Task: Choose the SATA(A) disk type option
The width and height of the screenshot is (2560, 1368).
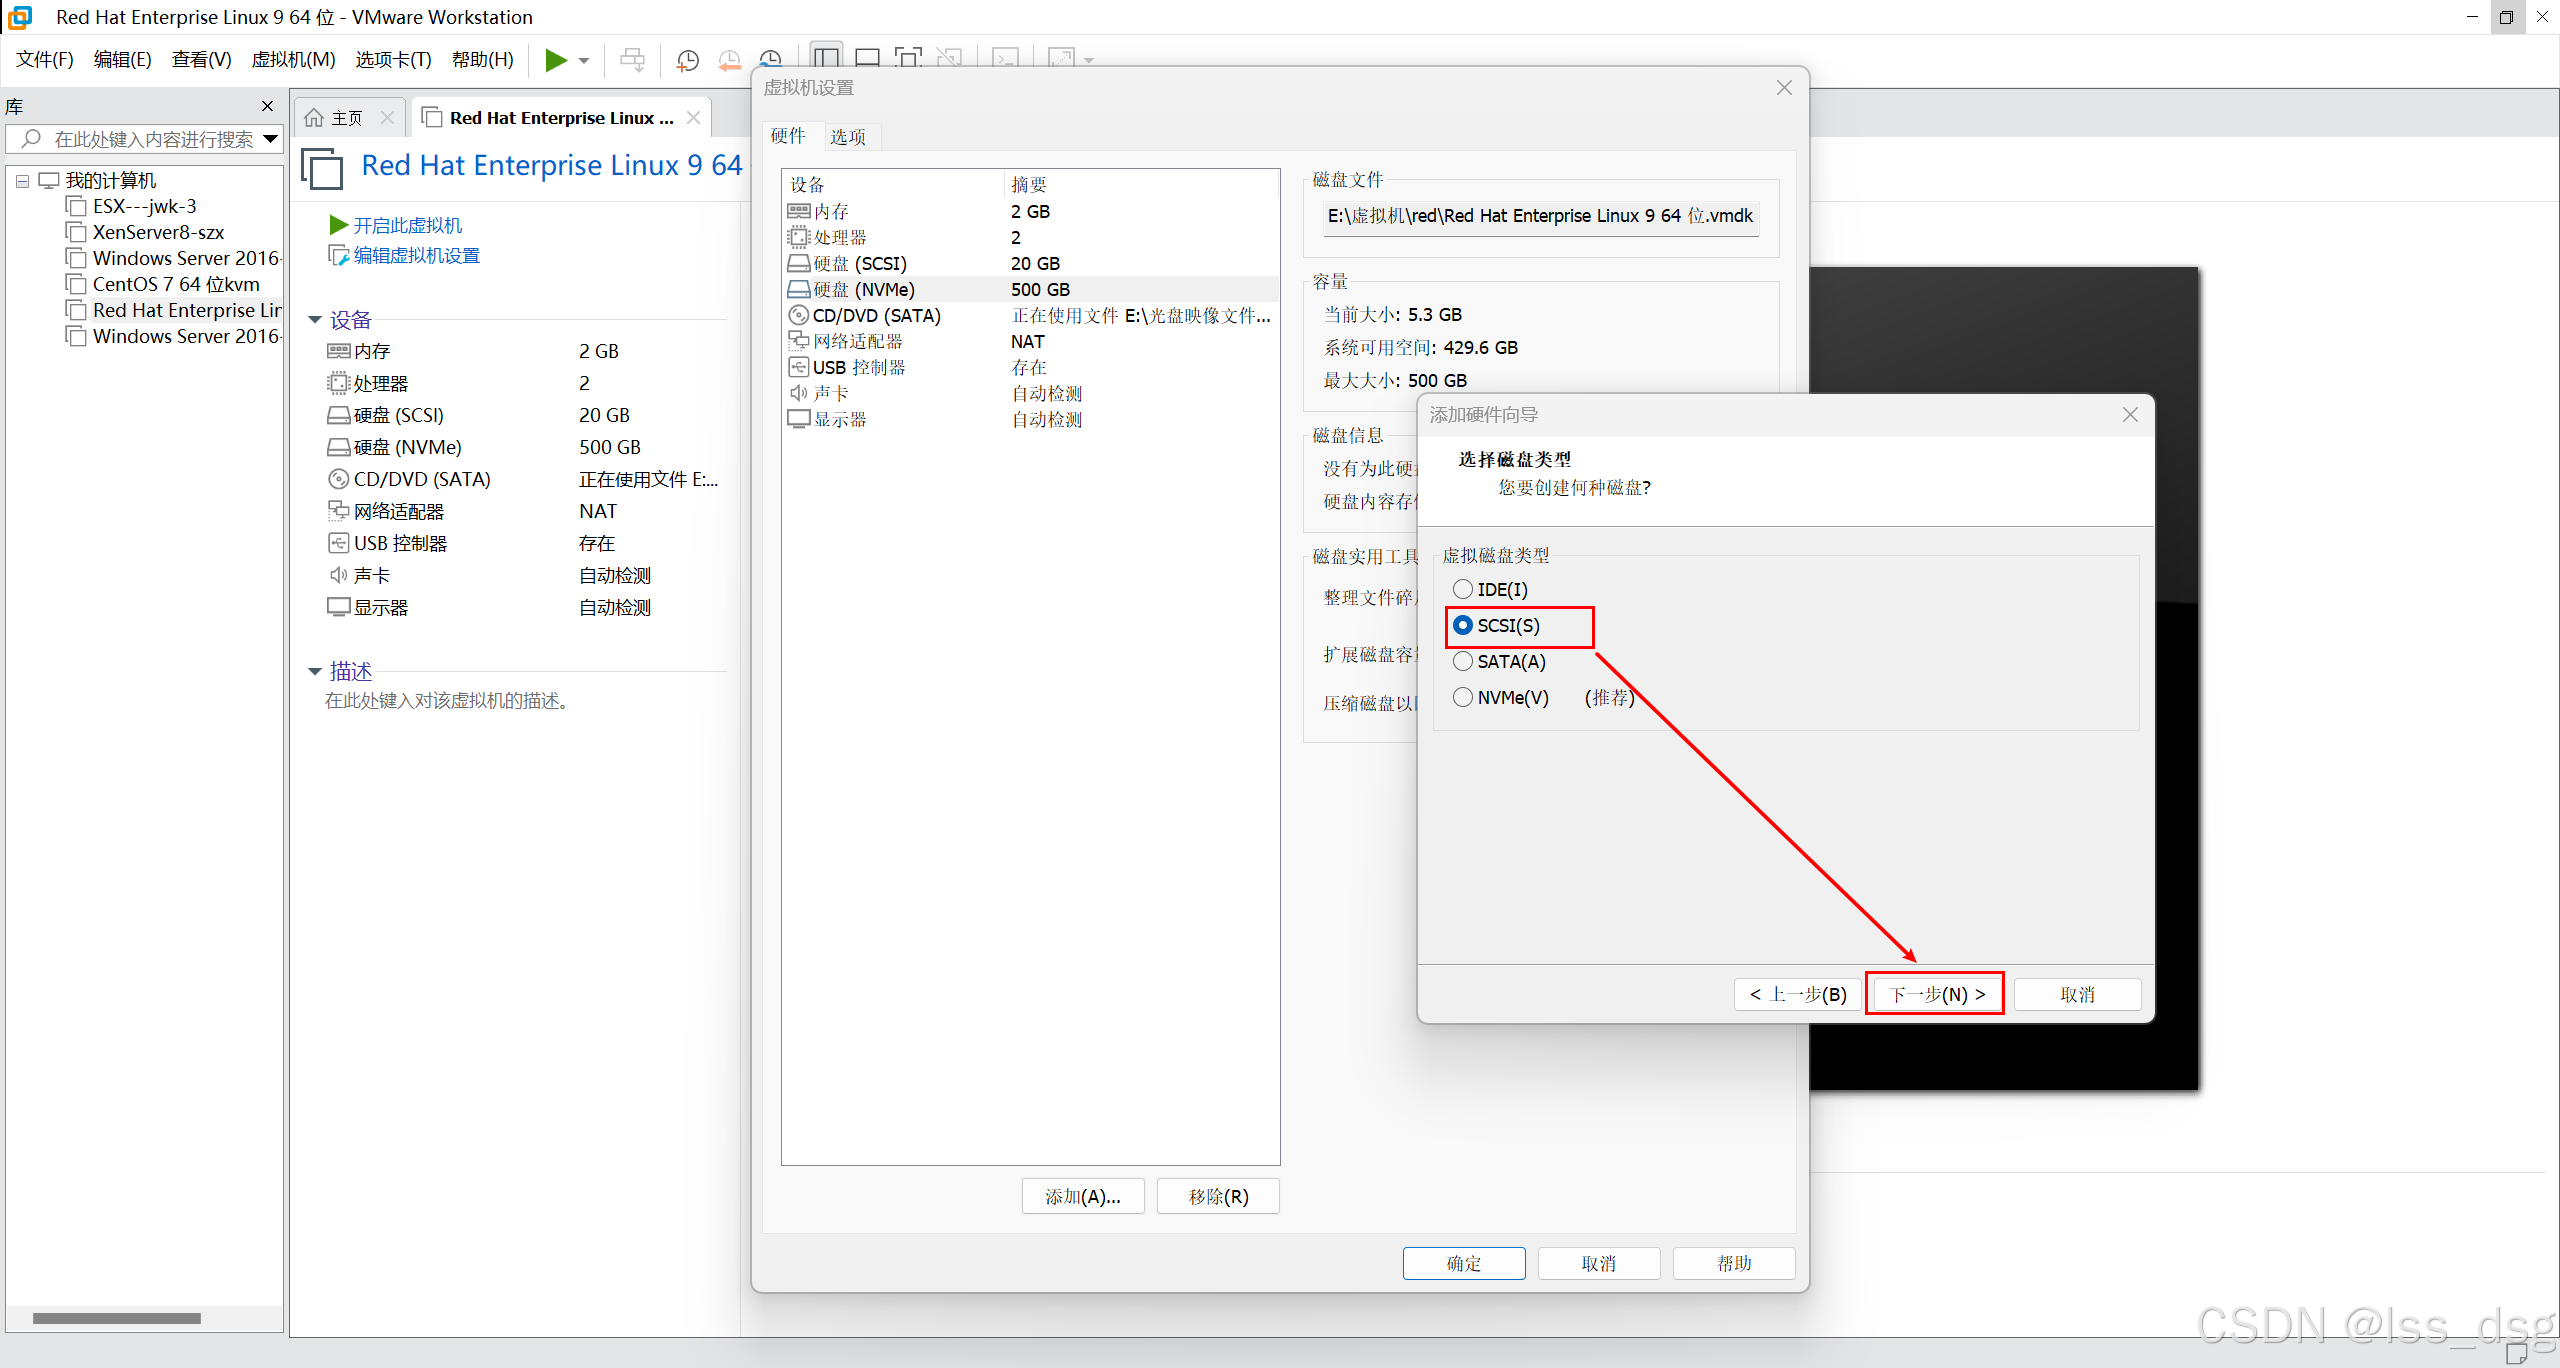Action: pos(1463,661)
